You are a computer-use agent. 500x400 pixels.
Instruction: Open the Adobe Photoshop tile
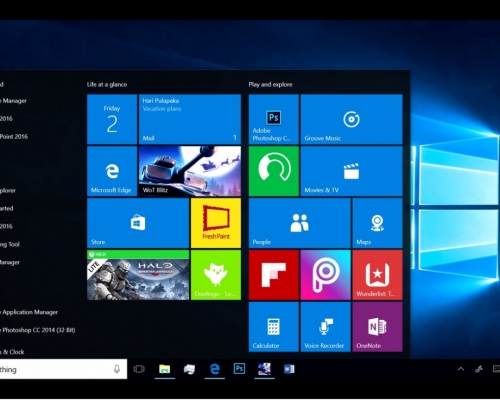coord(274,119)
